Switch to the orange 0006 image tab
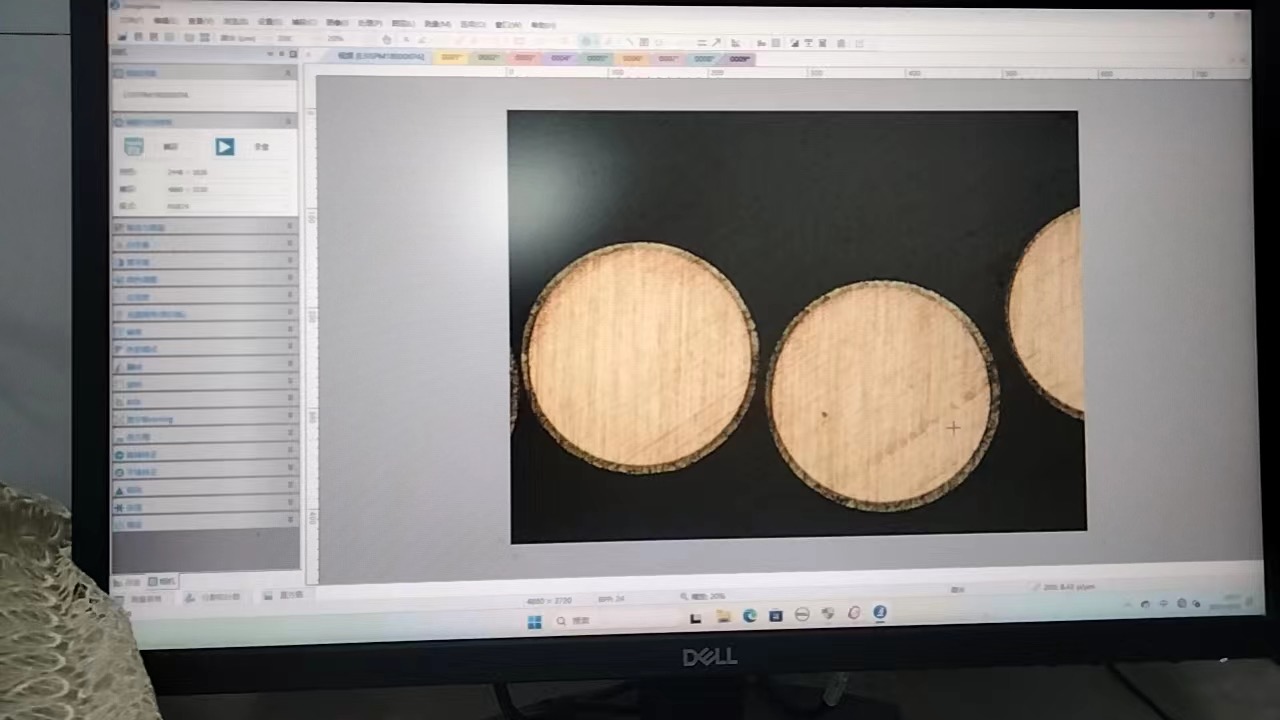Viewport: 1280px width, 720px height. click(x=632, y=59)
